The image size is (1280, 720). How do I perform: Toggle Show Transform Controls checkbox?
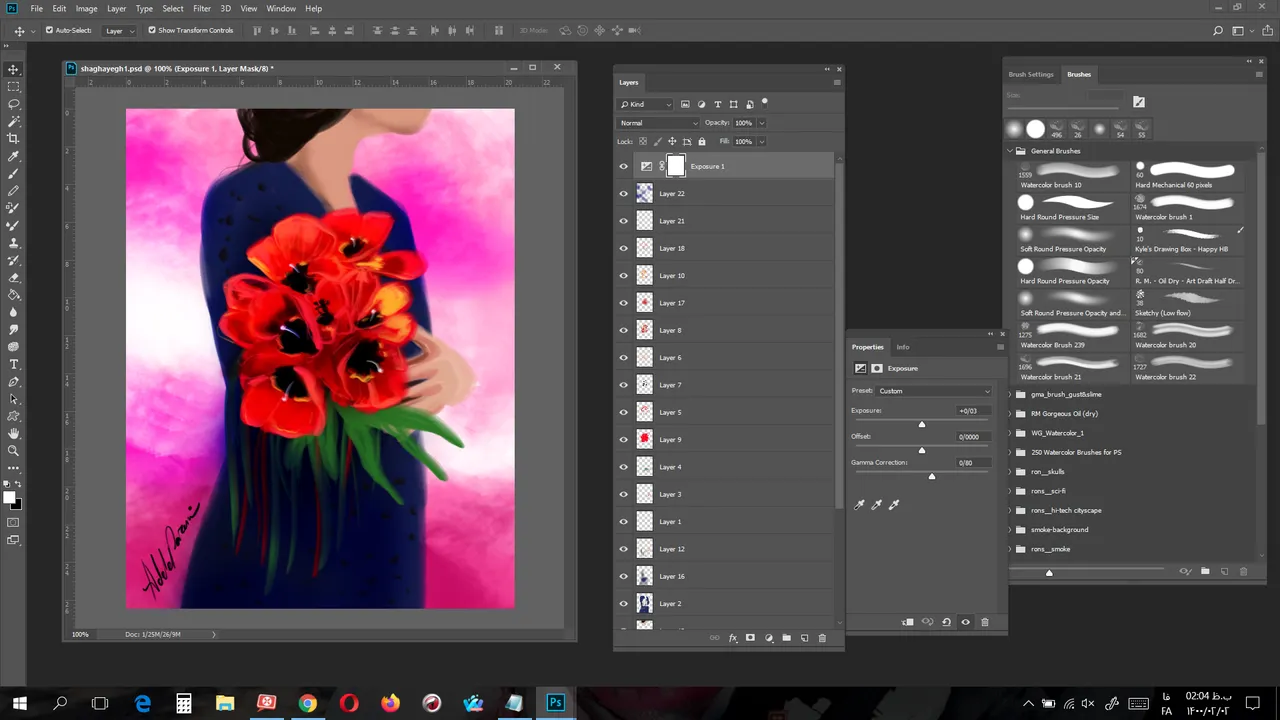(x=152, y=30)
